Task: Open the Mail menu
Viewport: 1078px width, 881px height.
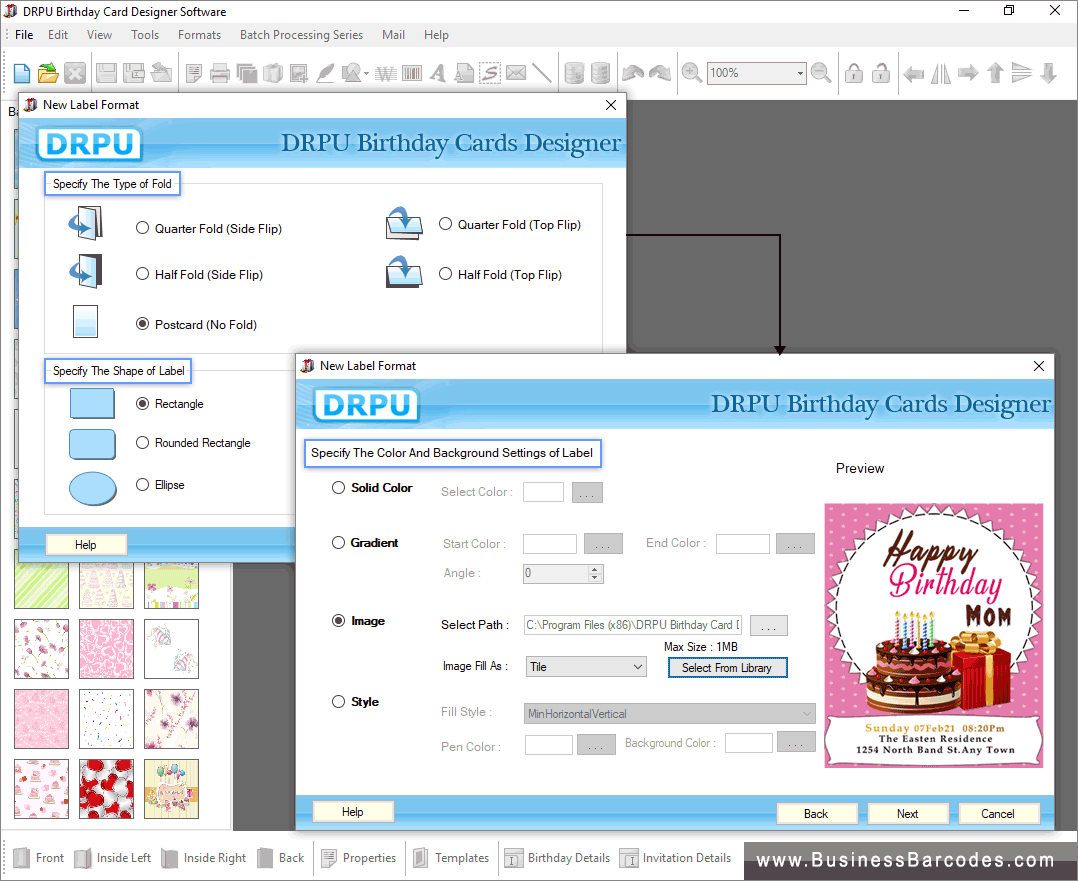Action: click(x=393, y=34)
